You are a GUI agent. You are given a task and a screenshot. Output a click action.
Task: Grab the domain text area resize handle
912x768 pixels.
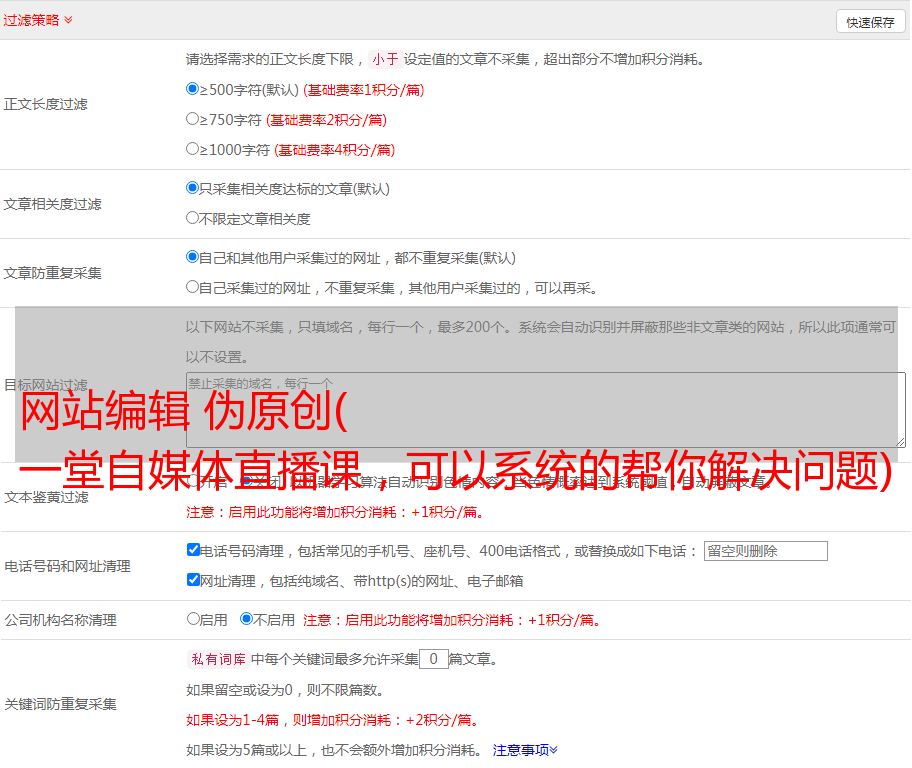pos(900,442)
